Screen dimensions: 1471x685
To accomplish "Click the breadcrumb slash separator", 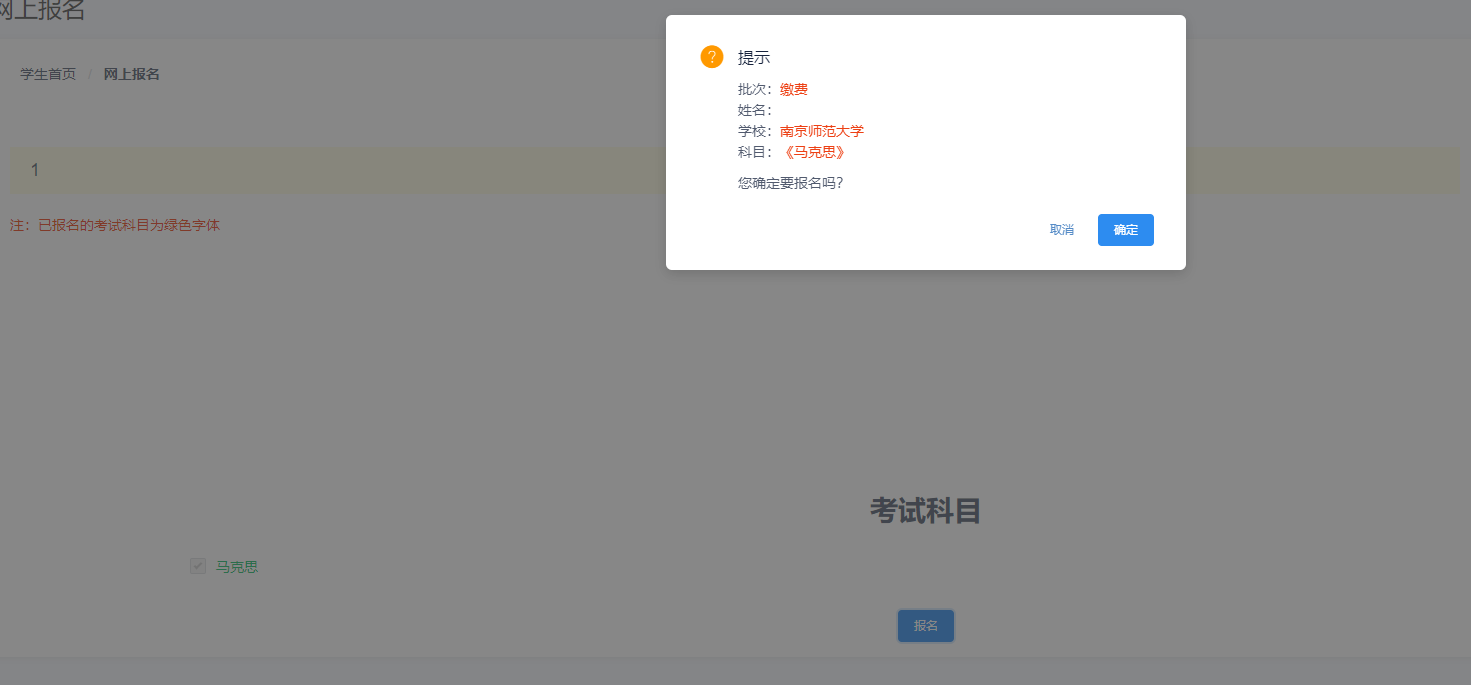I will coord(89,74).
